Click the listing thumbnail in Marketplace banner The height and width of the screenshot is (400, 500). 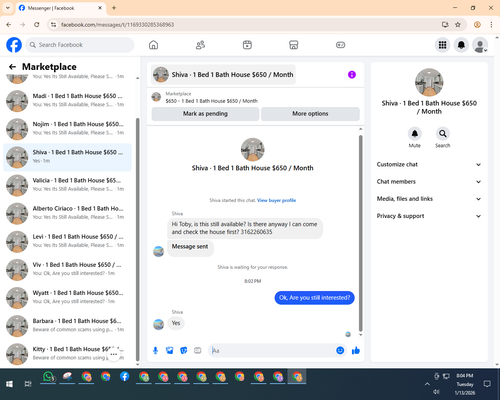pos(156,97)
